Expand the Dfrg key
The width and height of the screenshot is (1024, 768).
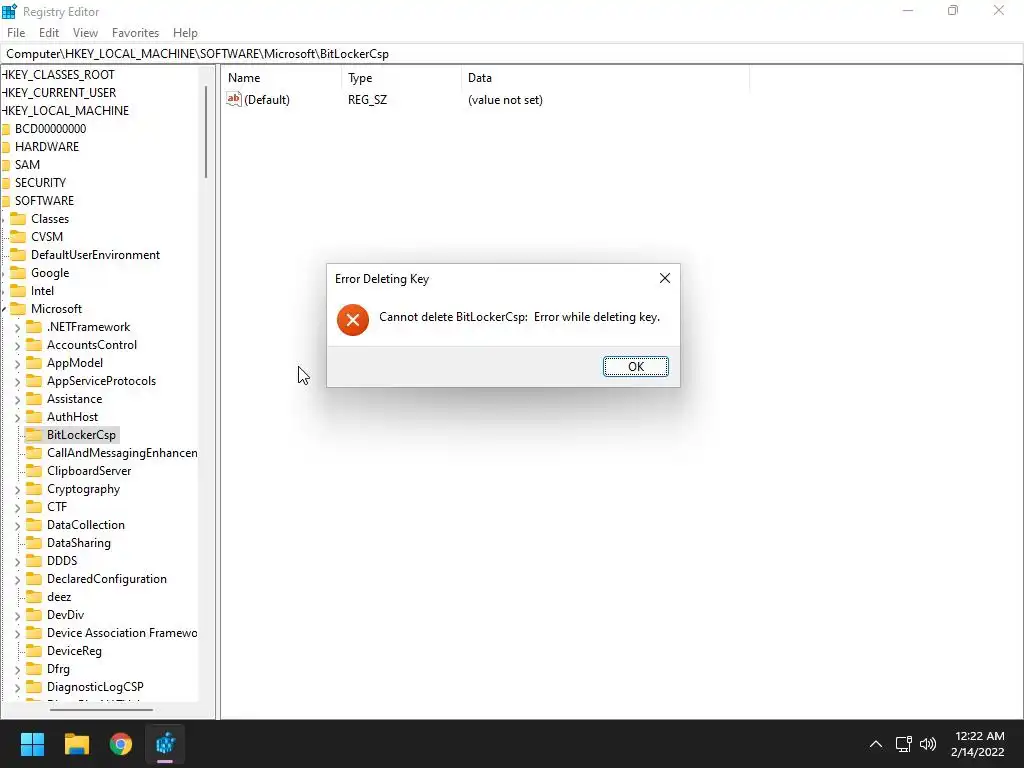18,669
